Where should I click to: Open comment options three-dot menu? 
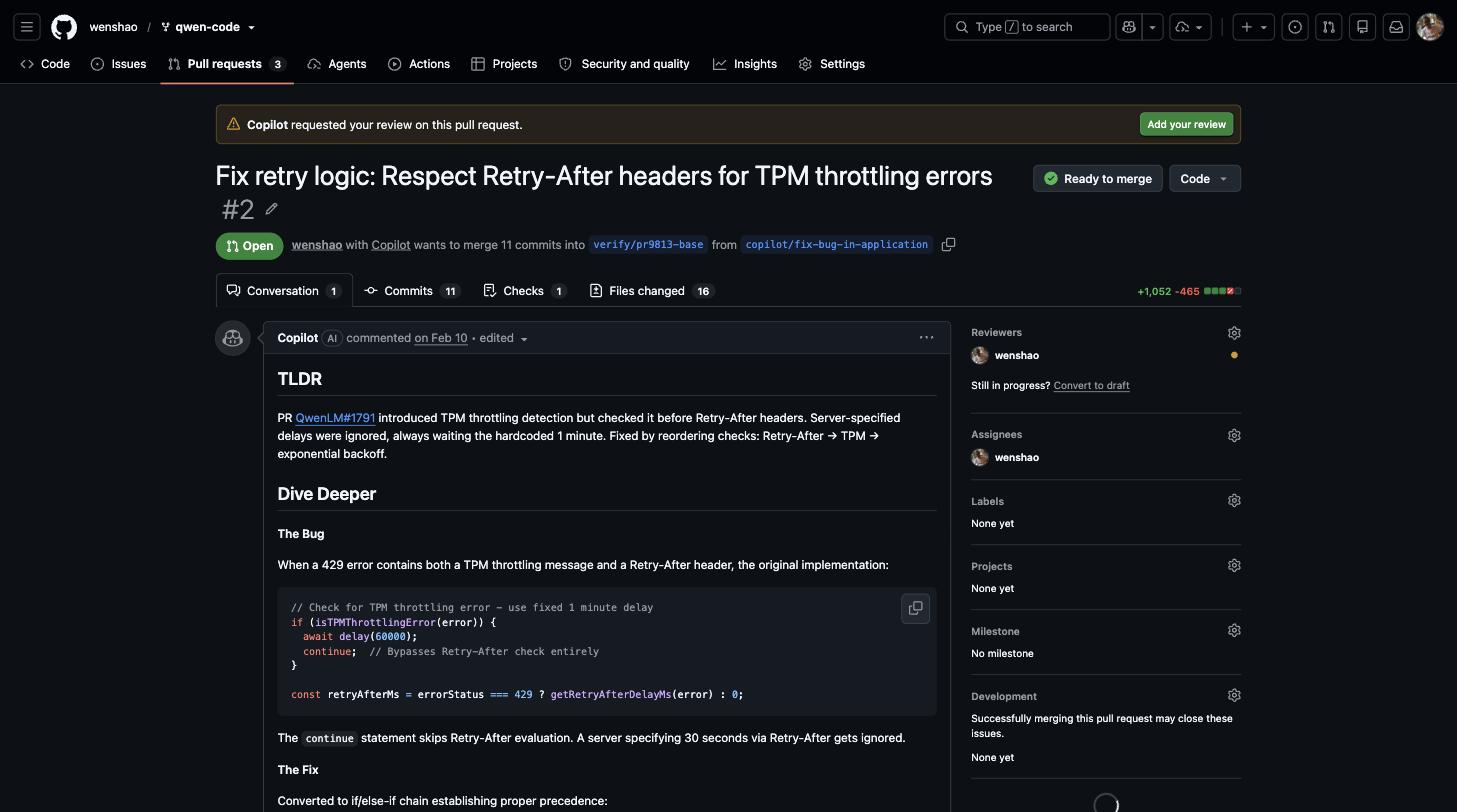tap(926, 338)
